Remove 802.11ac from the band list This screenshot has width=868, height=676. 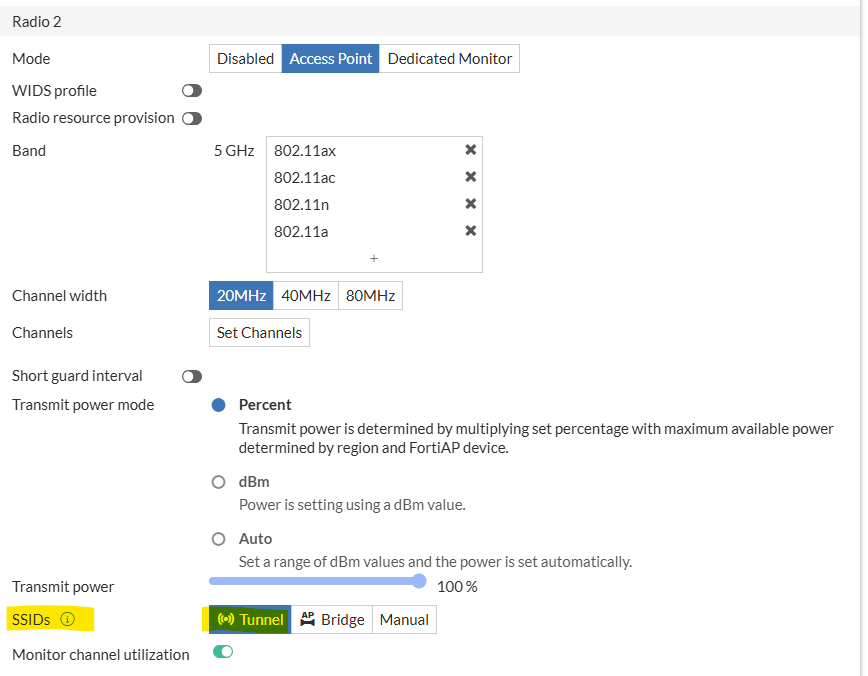(470, 177)
